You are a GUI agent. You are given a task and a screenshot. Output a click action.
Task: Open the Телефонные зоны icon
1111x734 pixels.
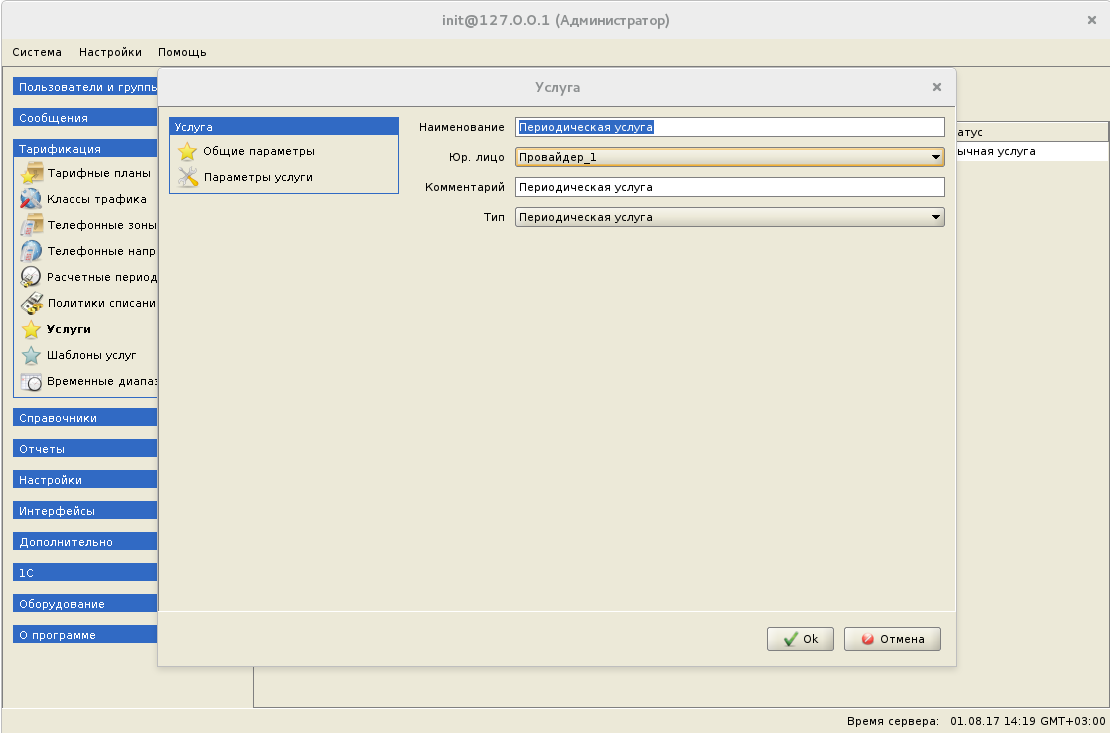pos(31,225)
